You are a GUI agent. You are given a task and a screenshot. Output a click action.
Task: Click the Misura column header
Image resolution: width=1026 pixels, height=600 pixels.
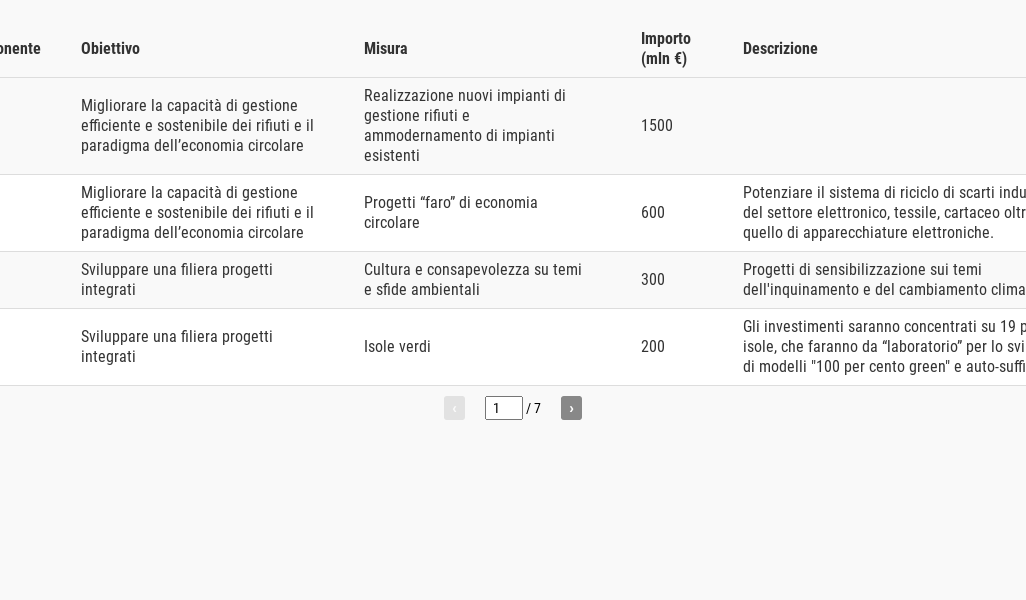tap(386, 49)
